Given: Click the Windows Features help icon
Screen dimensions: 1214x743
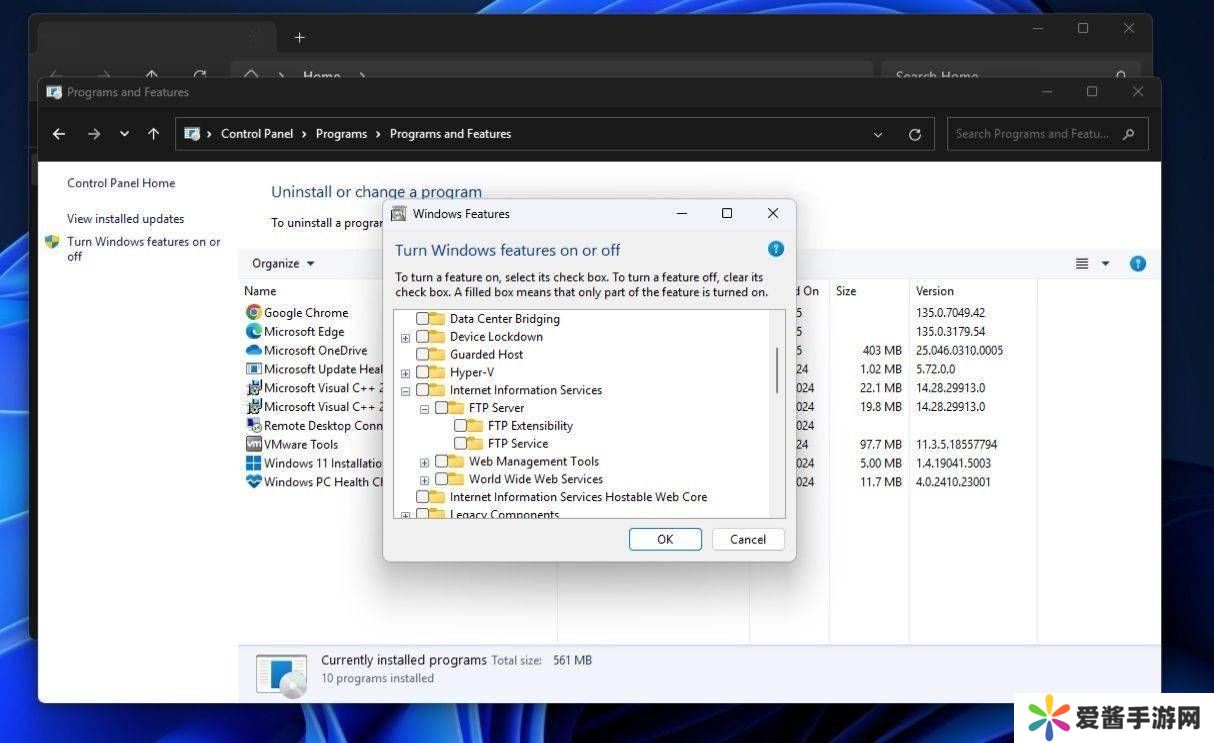Looking at the screenshot, I should click(775, 249).
